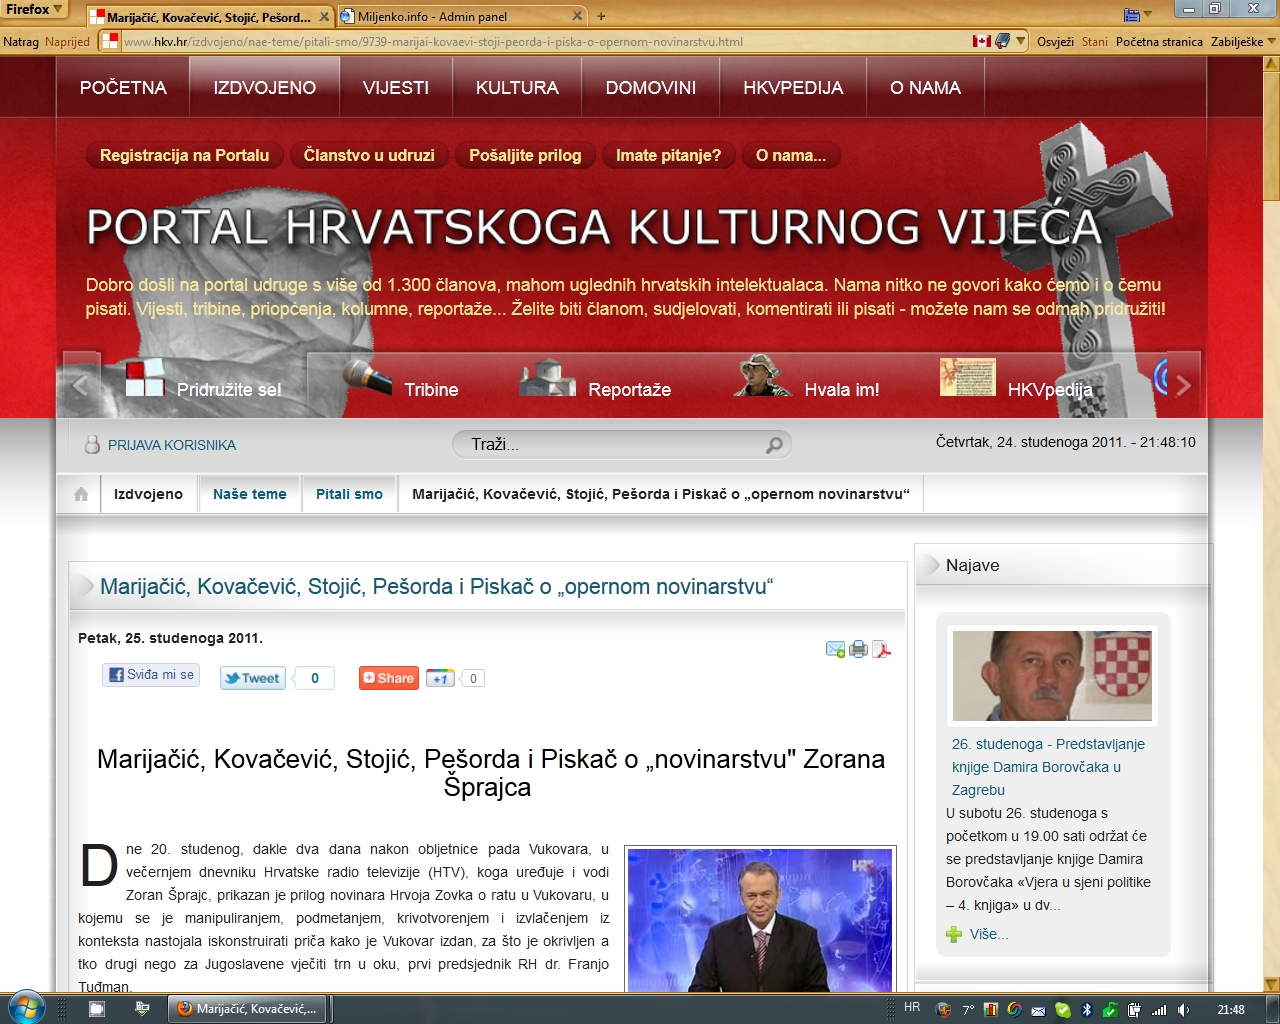Click the home icon in the breadcrumb

click(x=81, y=494)
